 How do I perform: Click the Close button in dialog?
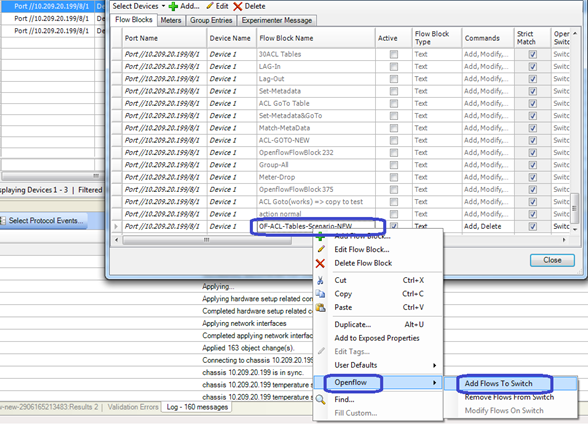click(x=552, y=260)
